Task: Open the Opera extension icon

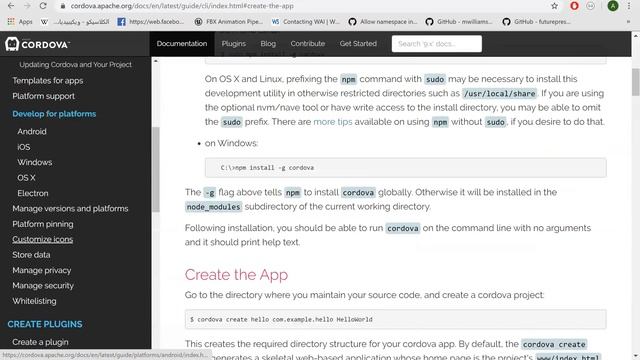Action: [x=574, y=6]
